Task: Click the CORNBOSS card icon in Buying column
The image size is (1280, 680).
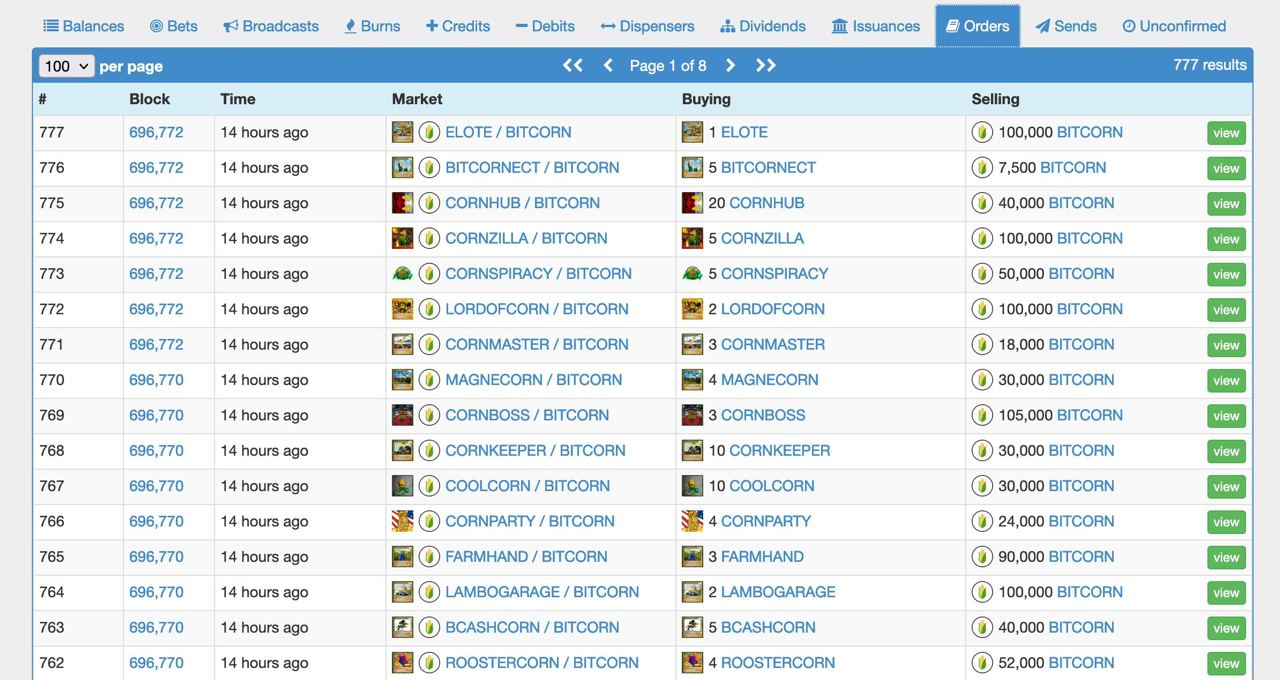Action: [x=692, y=415]
